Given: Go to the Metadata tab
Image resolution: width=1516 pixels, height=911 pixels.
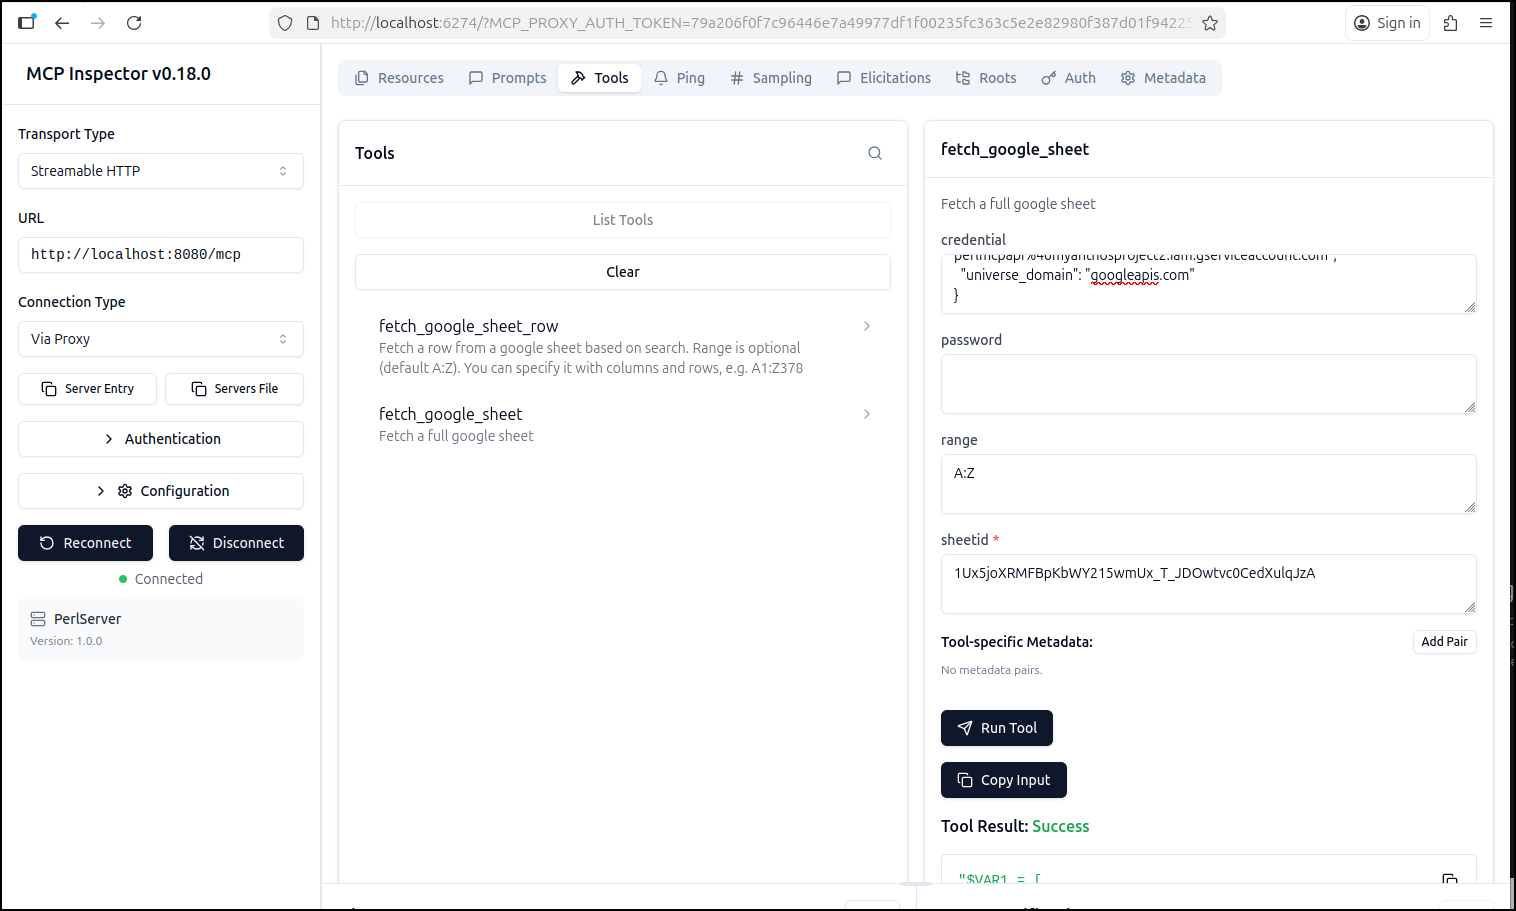Looking at the screenshot, I should click(1163, 78).
